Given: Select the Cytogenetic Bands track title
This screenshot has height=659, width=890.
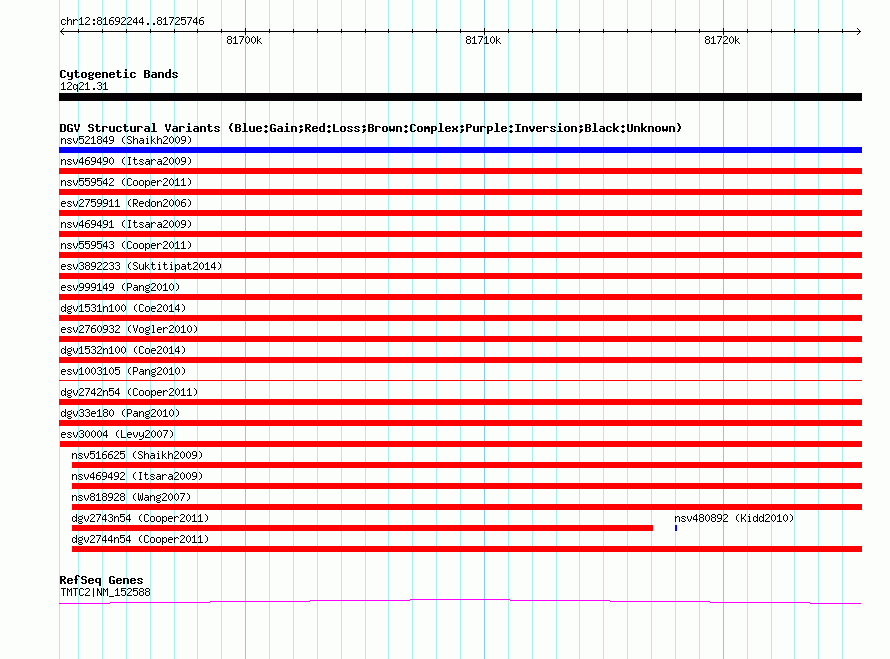Looking at the screenshot, I should [119, 74].
